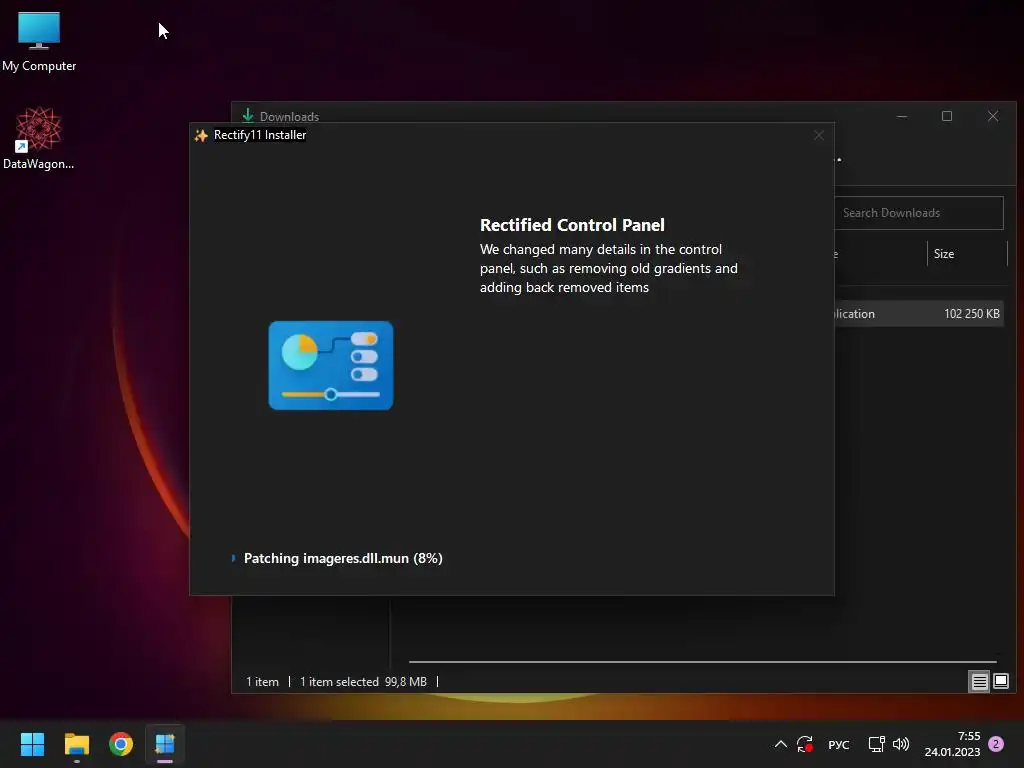Click the sync status tray icon

pos(805,744)
